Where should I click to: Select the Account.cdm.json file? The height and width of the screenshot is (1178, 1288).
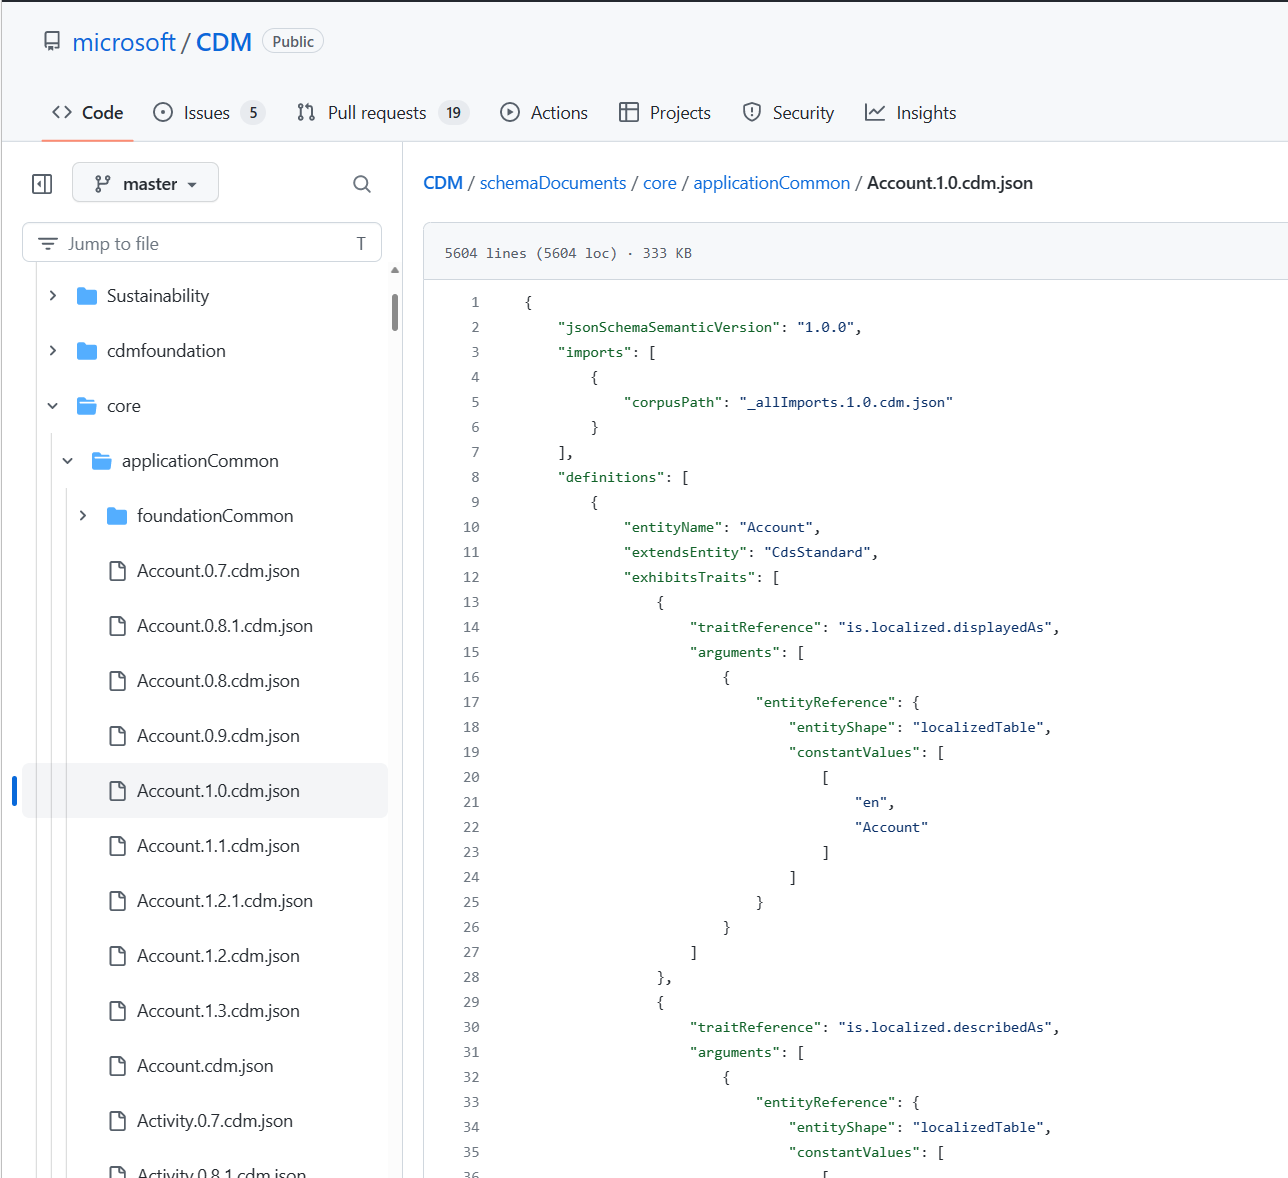(x=205, y=1065)
